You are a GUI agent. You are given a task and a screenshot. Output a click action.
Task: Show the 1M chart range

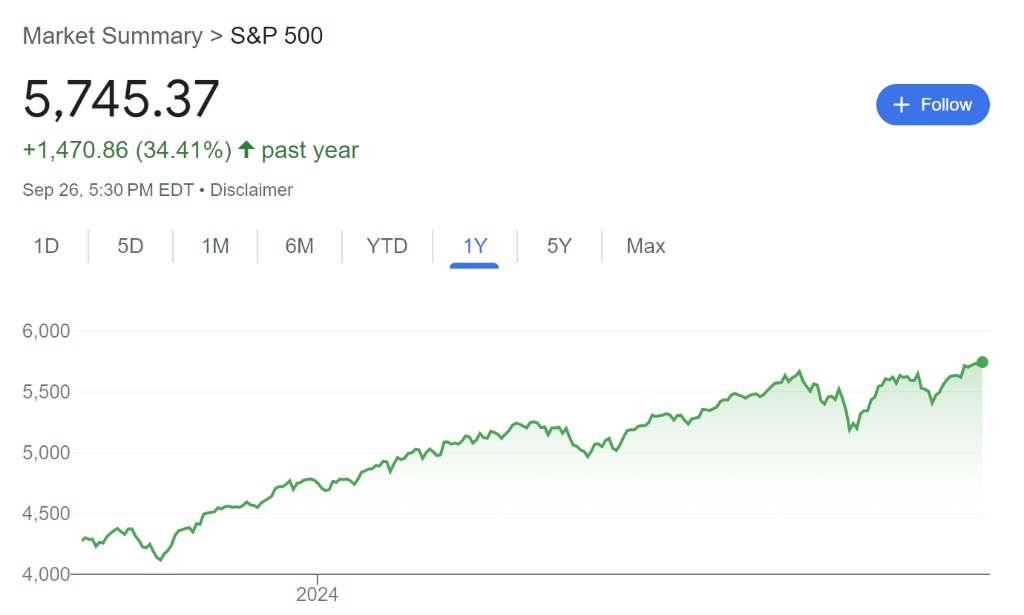(215, 246)
